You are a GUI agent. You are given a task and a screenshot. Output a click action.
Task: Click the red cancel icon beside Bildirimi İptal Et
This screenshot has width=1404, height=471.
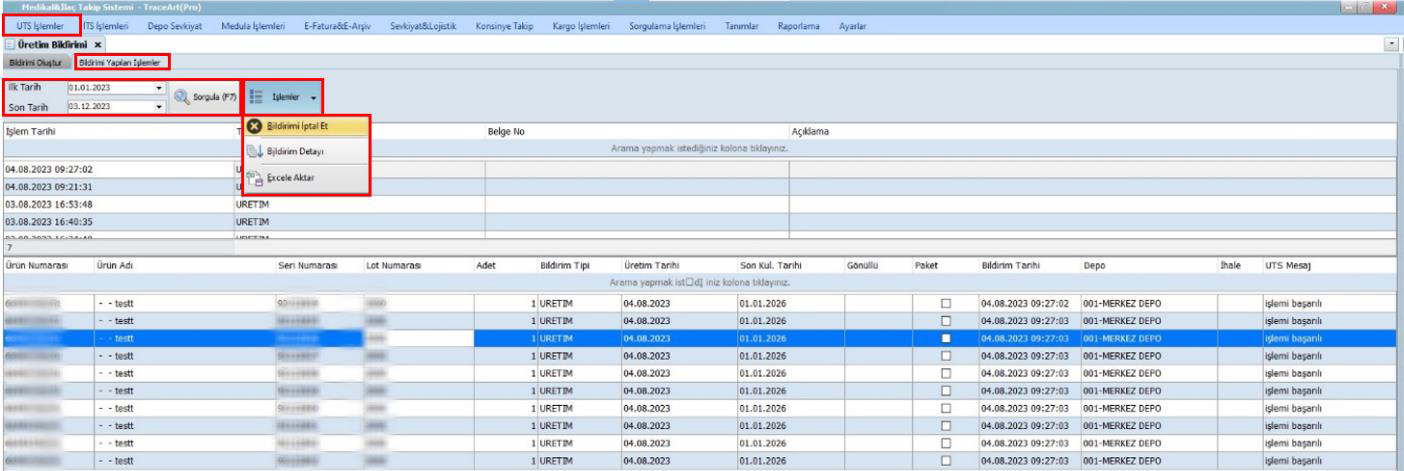[255, 128]
